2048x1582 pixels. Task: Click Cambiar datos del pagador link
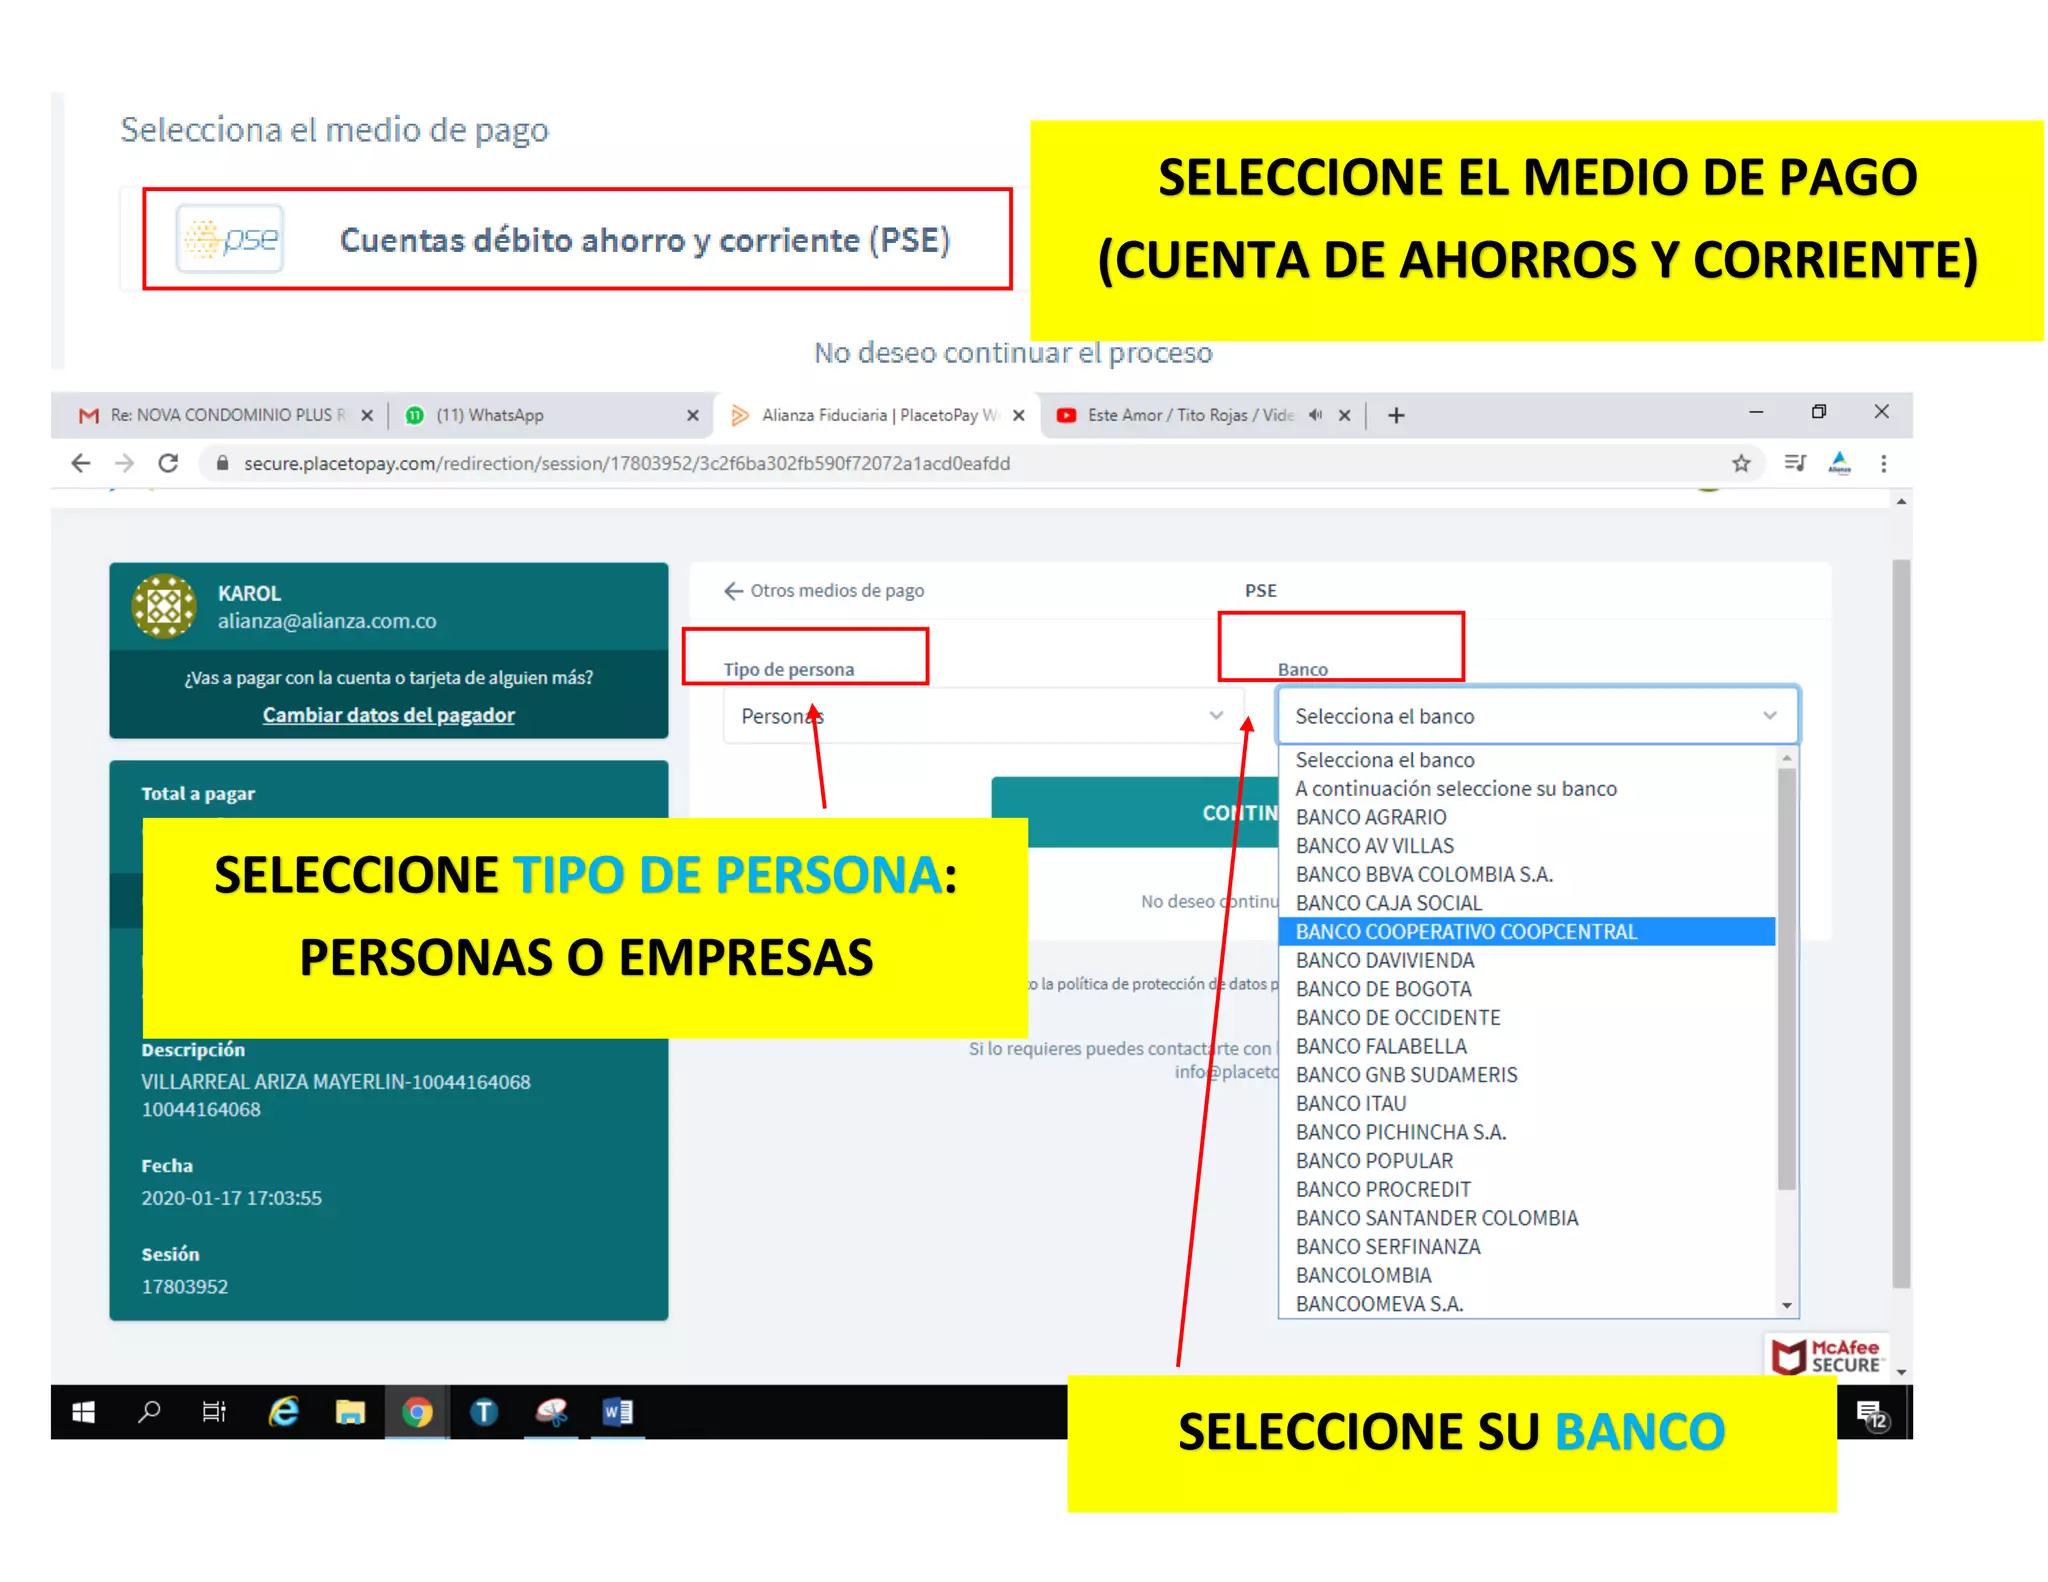point(388,715)
